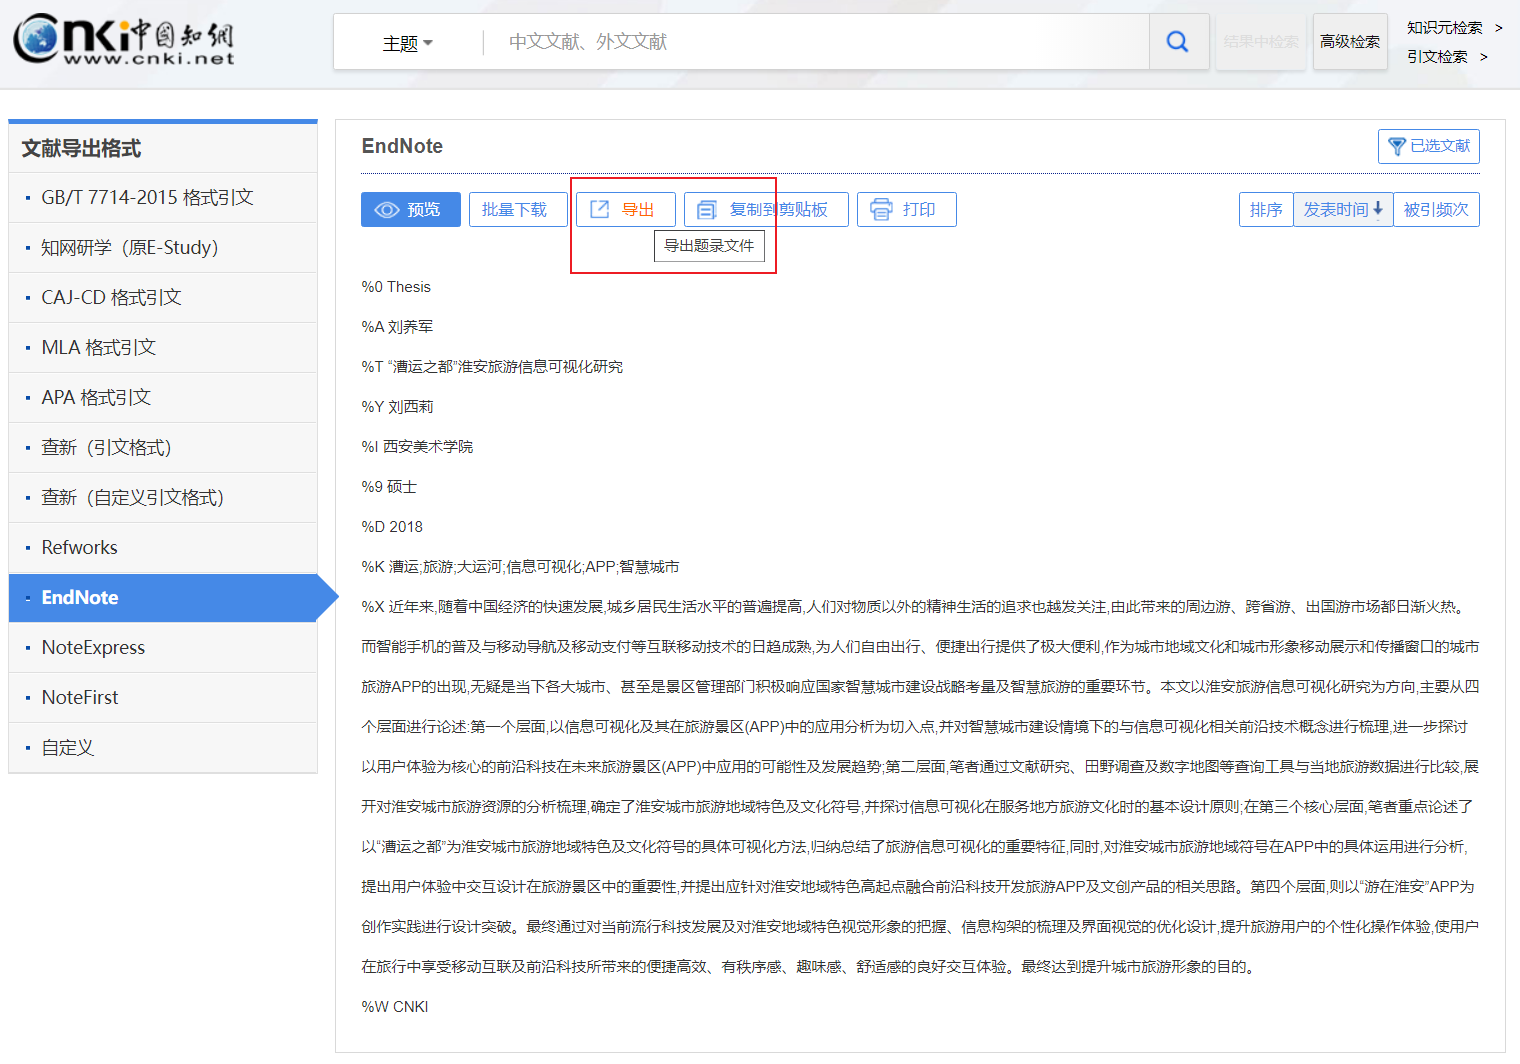
Task: Open 已选文献 selected documents
Action: [1429, 146]
